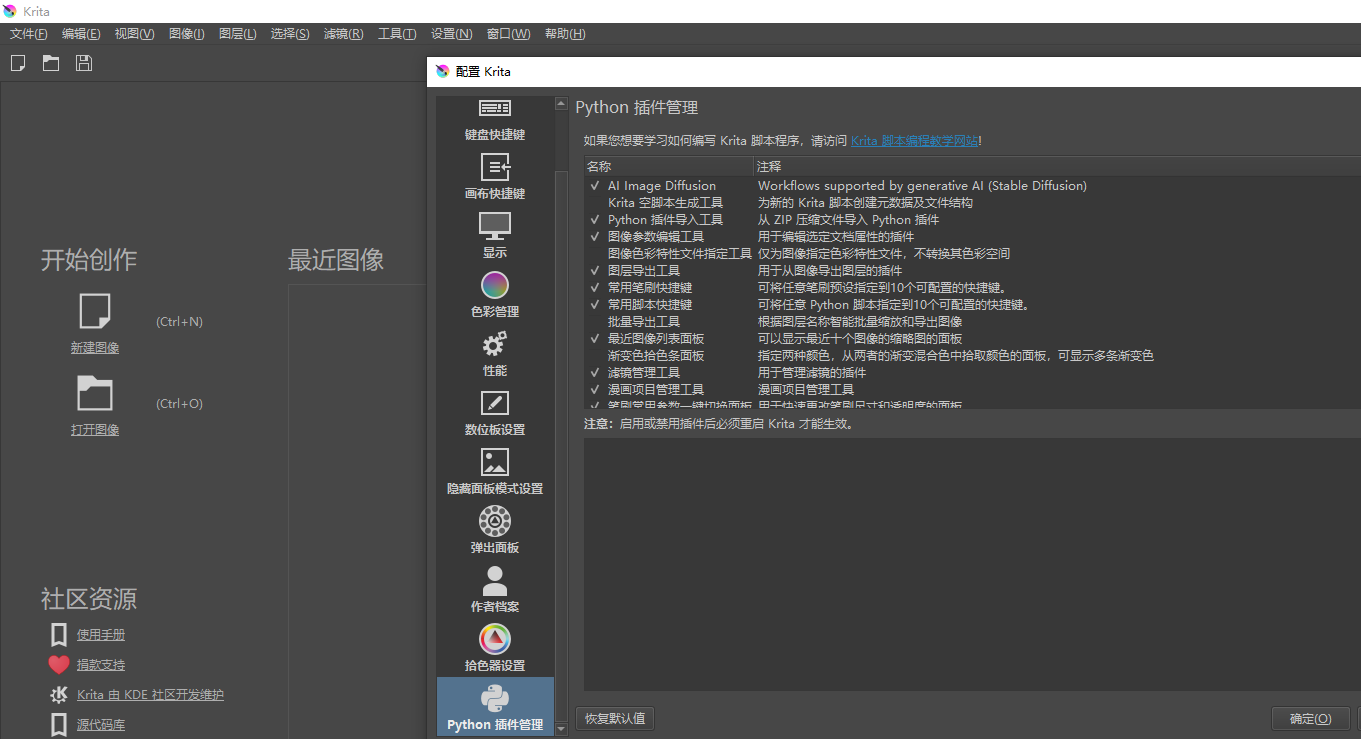Image resolution: width=1361 pixels, height=739 pixels.
Task: Click the 源代码库 bookmark icon
Action: tap(59, 724)
